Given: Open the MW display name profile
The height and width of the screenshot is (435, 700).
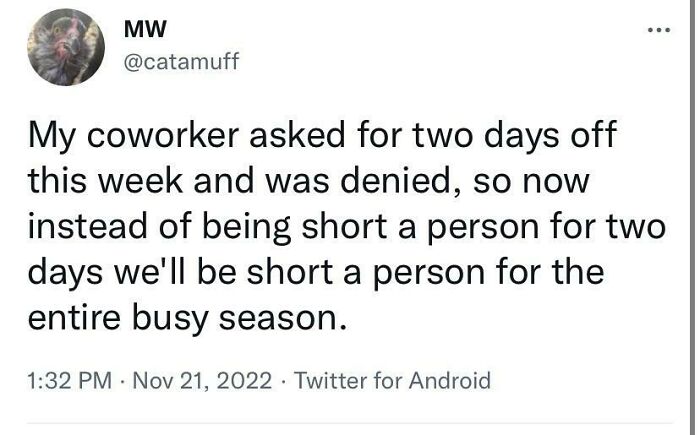Looking at the screenshot, I should (x=145, y=30).
